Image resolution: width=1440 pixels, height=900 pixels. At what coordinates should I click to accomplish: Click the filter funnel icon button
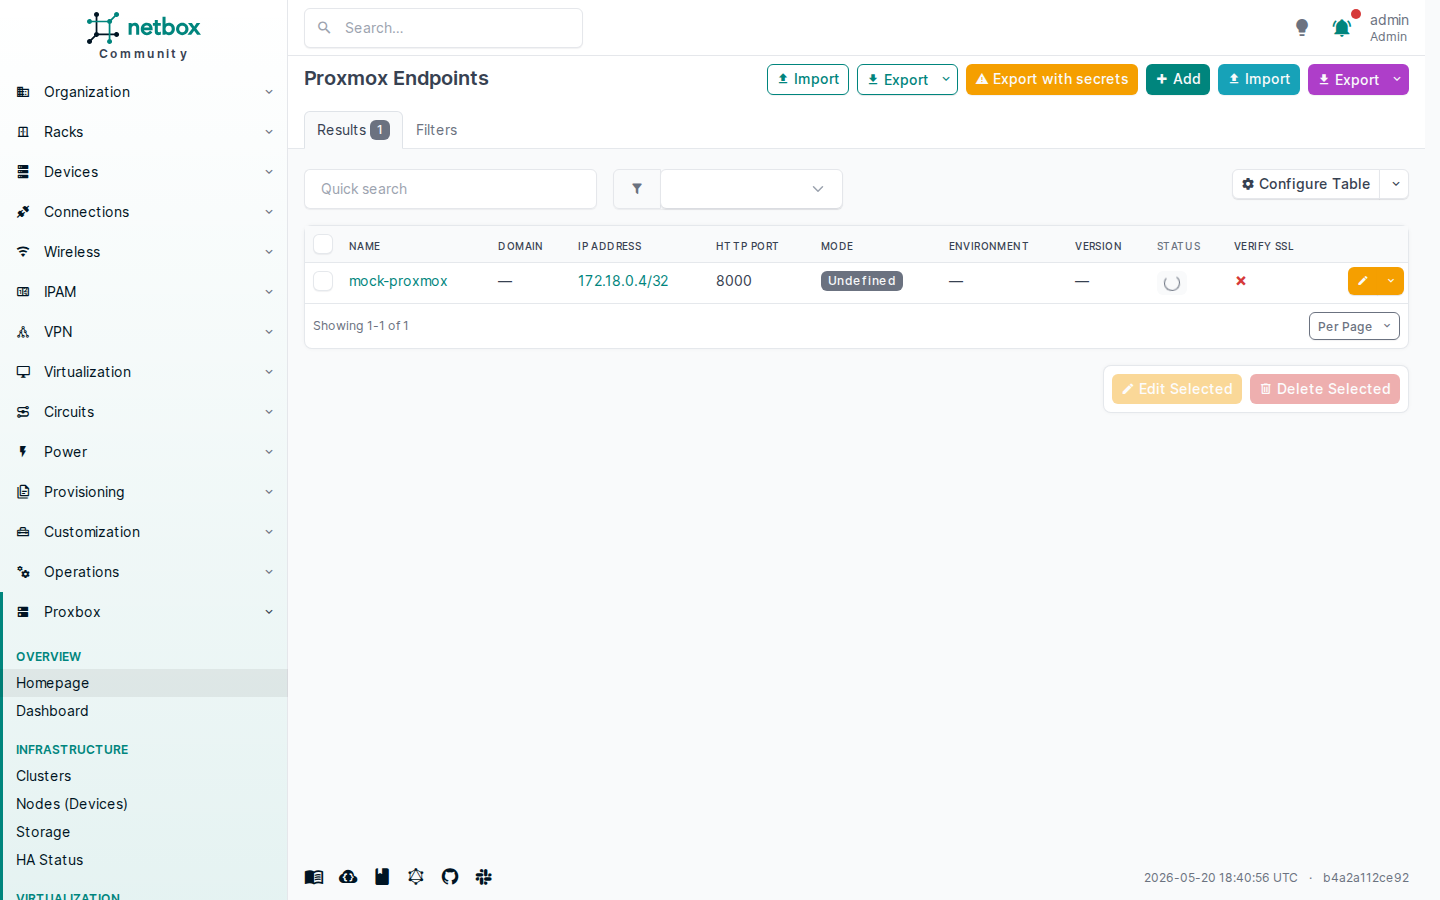click(x=637, y=189)
